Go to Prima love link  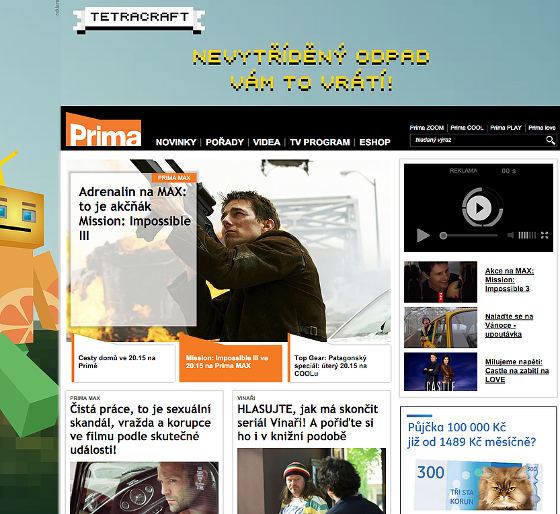(x=542, y=128)
